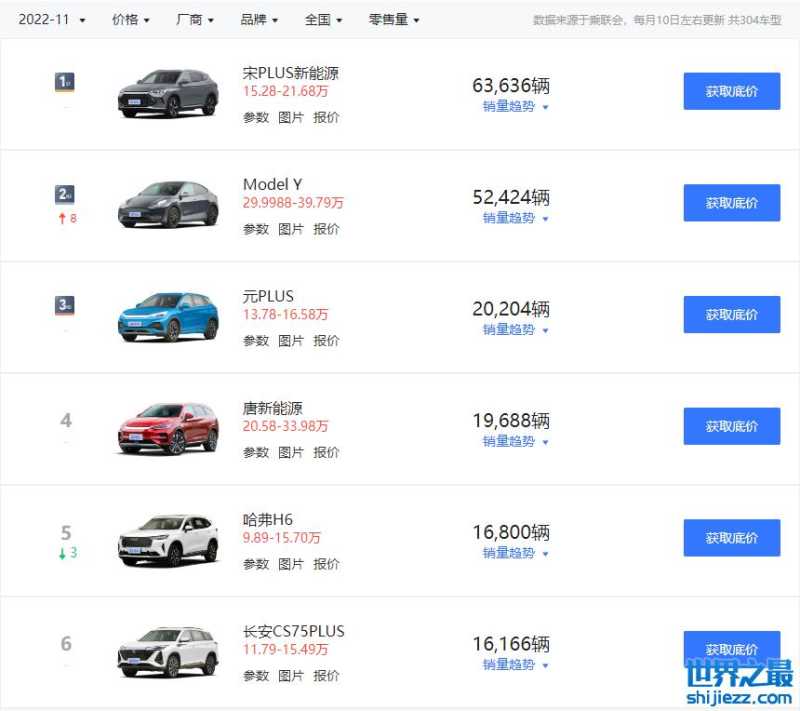Open 报价 link for 长安CS75PLUS
Viewport: 800px width, 711px height.
pos(326,676)
